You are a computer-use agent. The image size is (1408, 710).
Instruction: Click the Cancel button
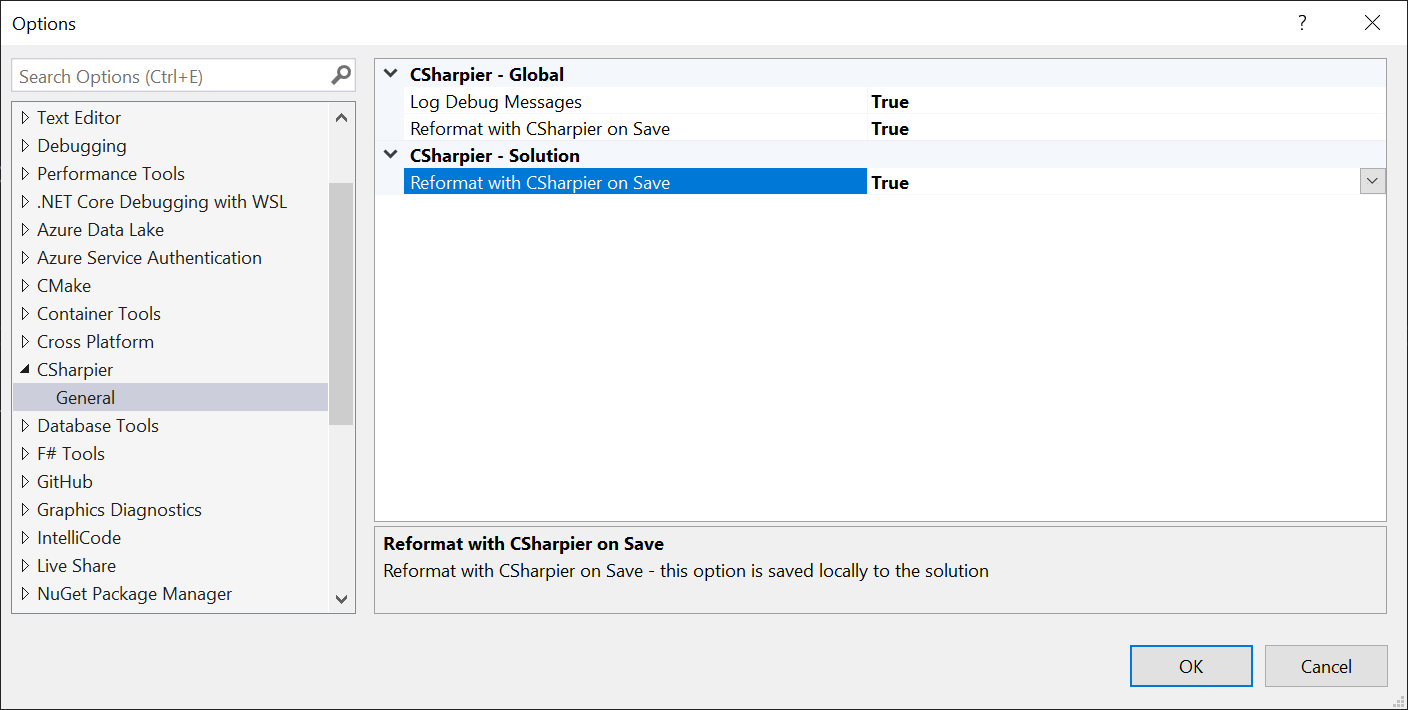(x=1326, y=665)
